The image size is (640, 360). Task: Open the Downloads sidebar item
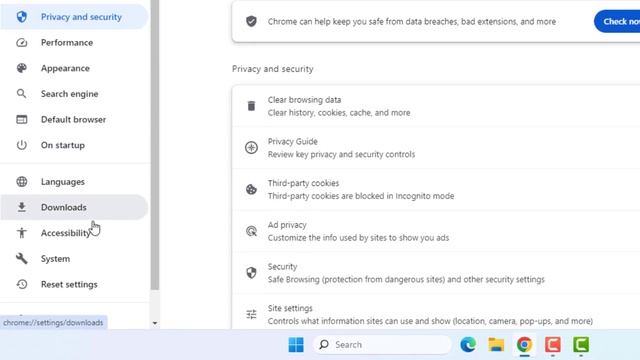click(x=74, y=207)
